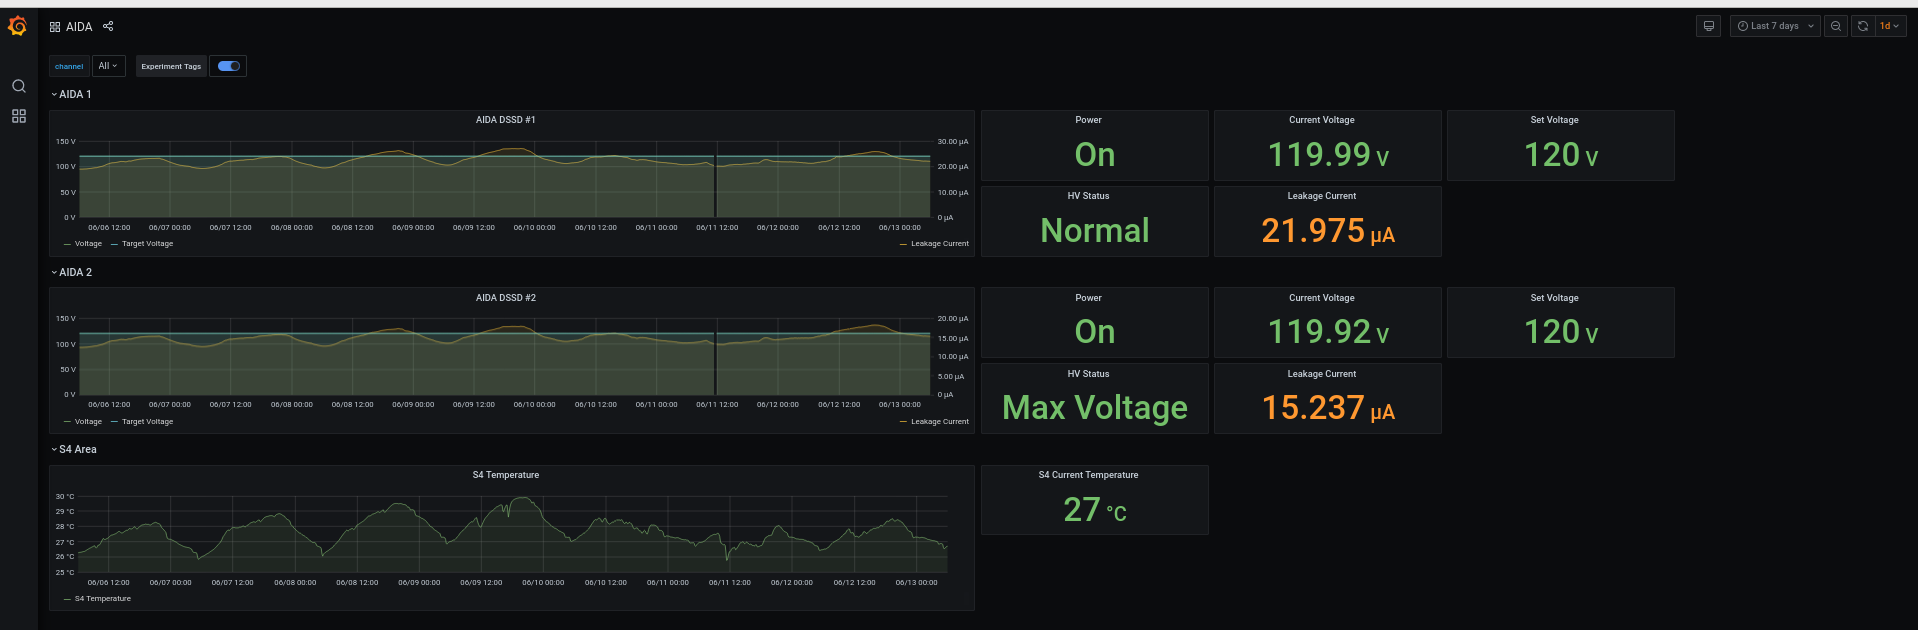Open AIDA 1 Leakage Current panel title
This screenshot has width=1918, height=630.
(1321, 196)
